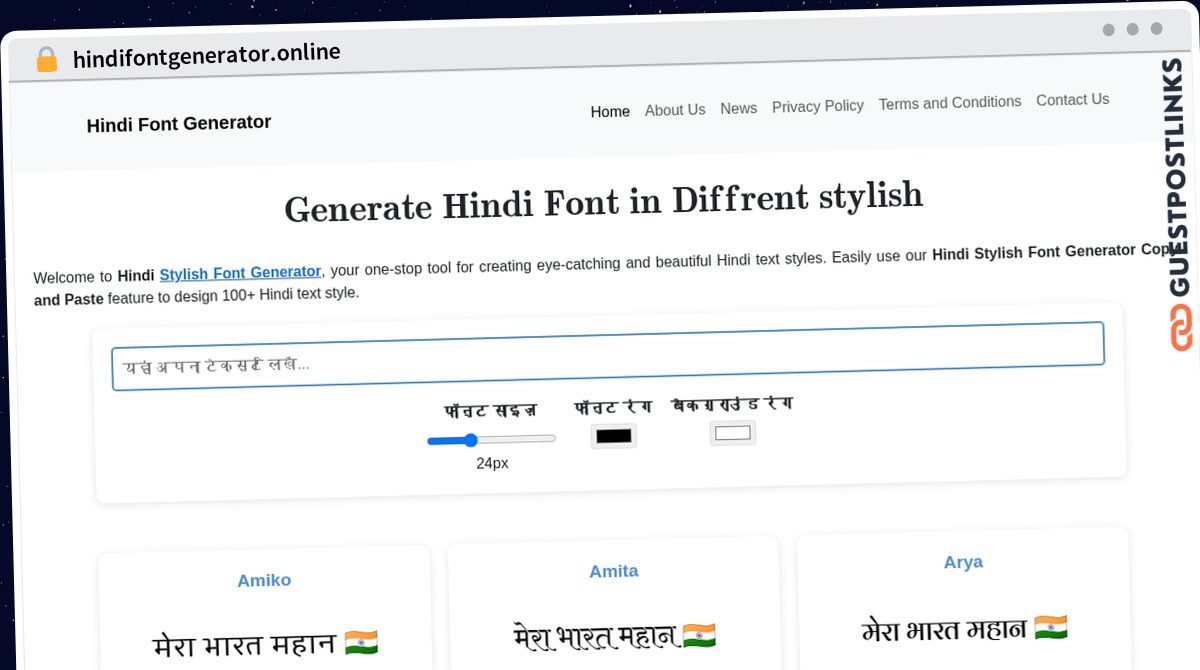Open the Contact Us page
Viewport: 1200px width, 670px height.
(x=1073, y=100)
